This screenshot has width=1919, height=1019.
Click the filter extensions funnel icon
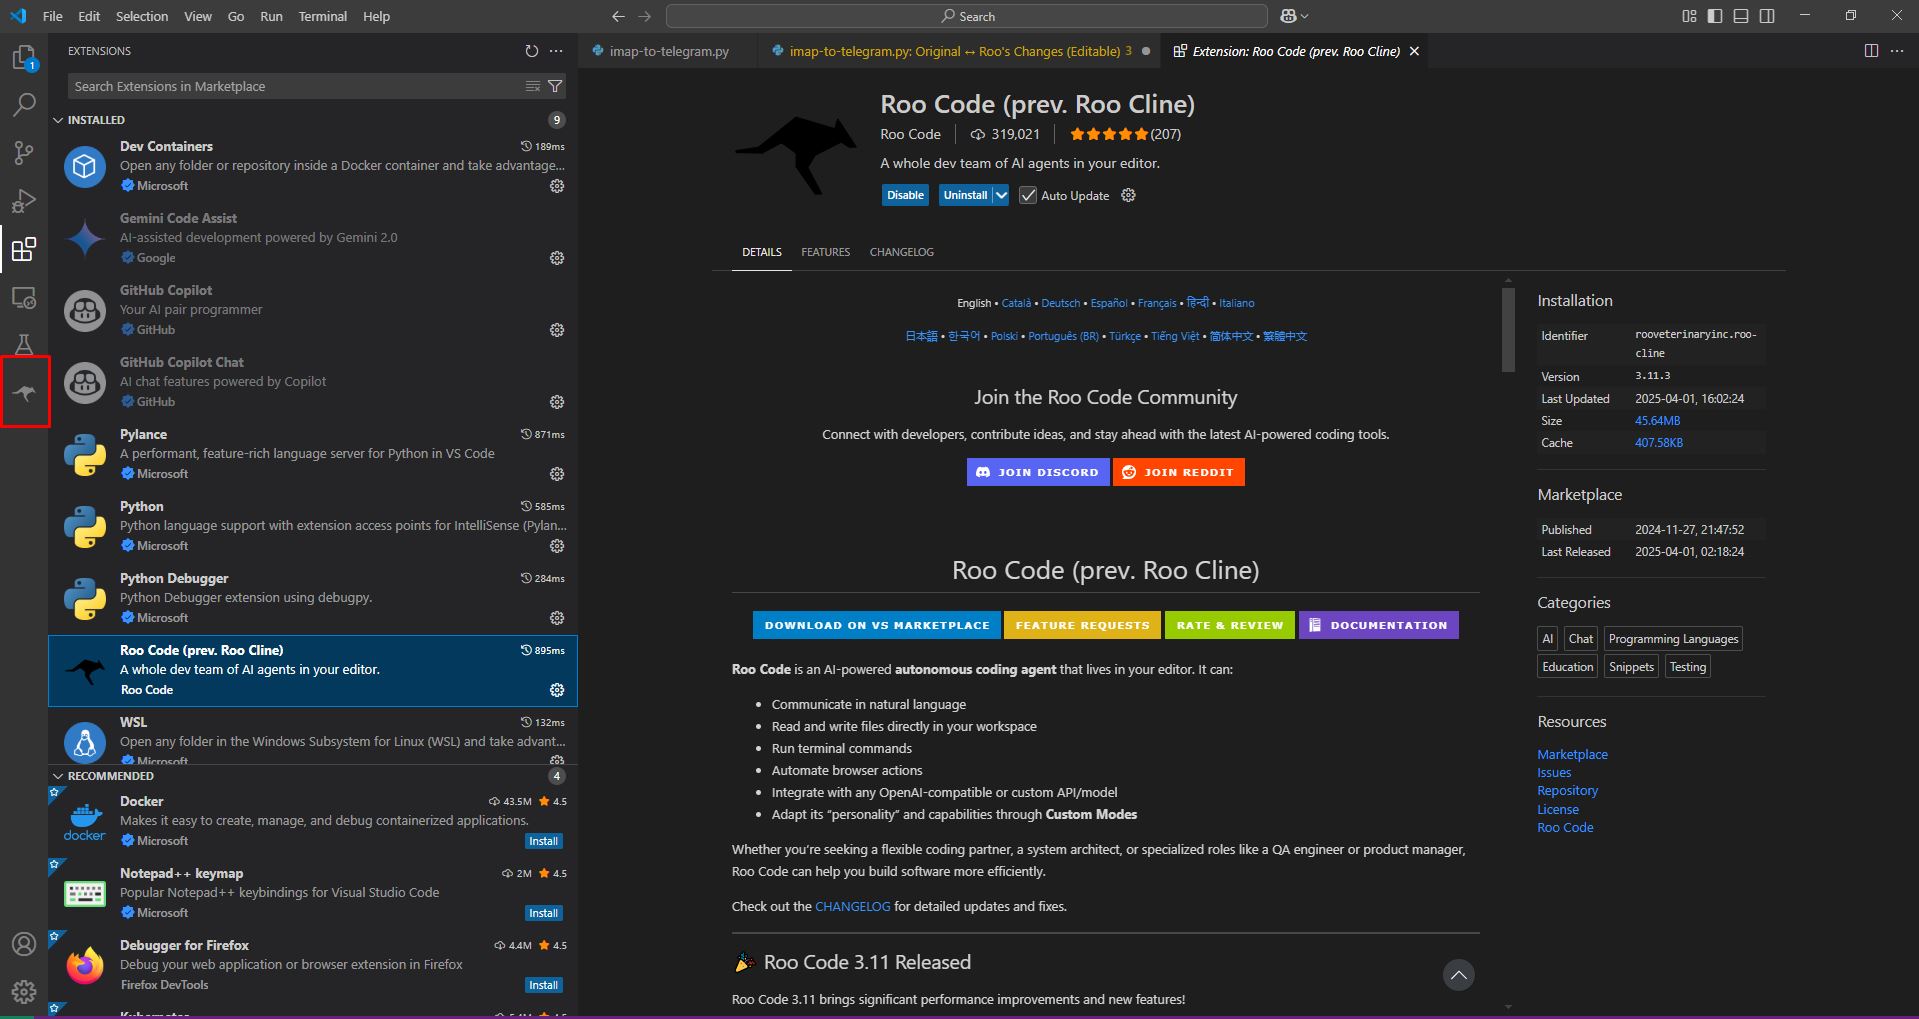[x=555, y=86]
